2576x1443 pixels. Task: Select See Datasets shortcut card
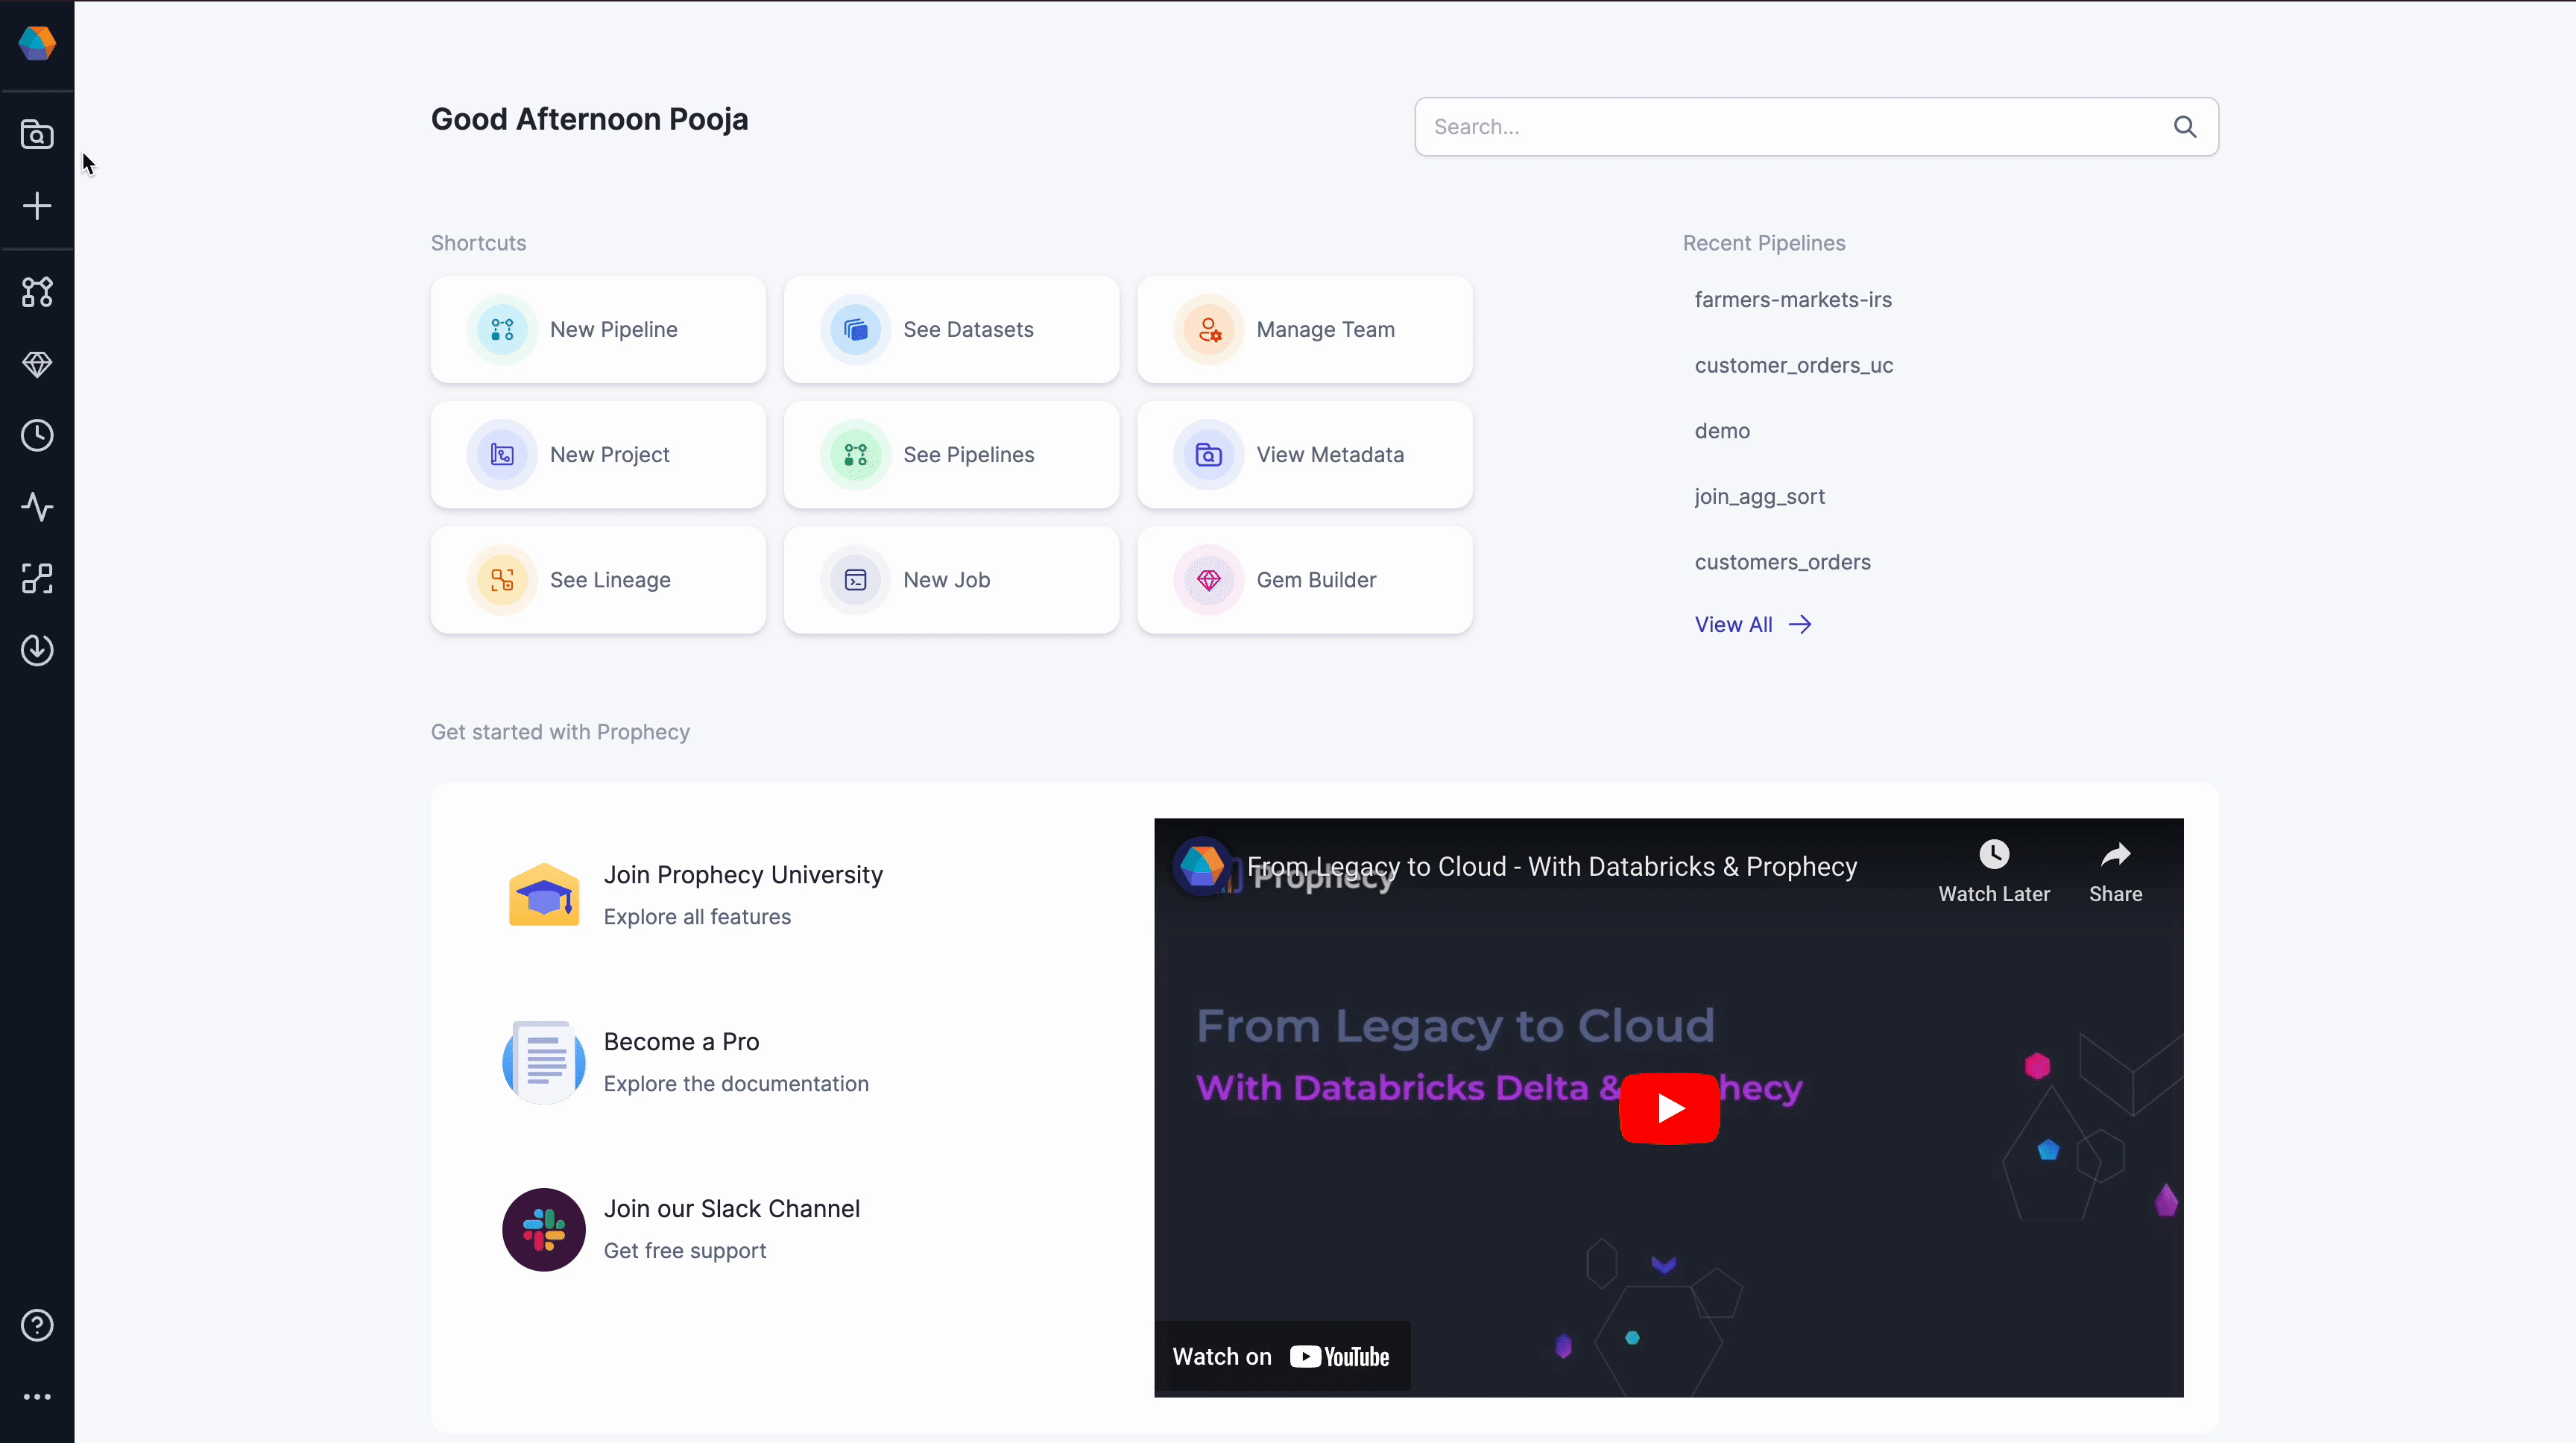(952, 329)
